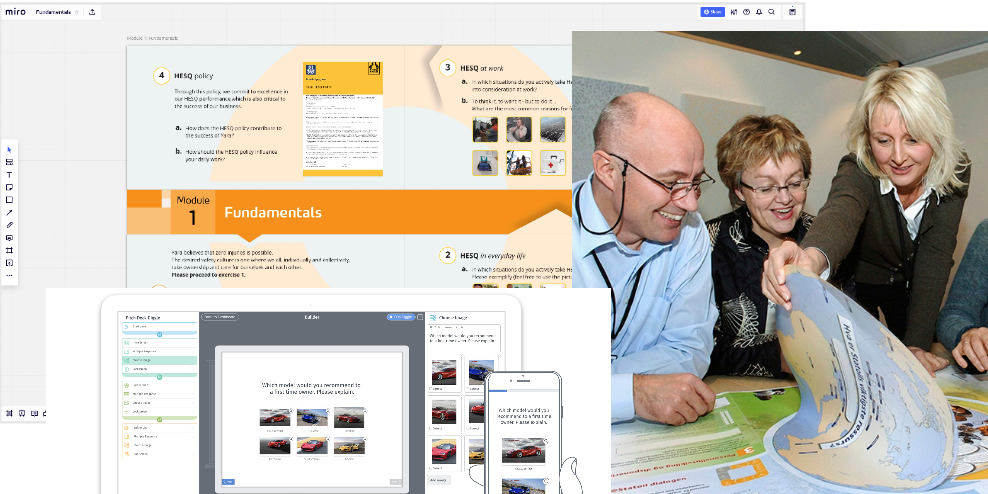988x494 pixels.
Task: Open the Comment tool in toolbar
Action: pyautogui.click(x=9, y=238)
